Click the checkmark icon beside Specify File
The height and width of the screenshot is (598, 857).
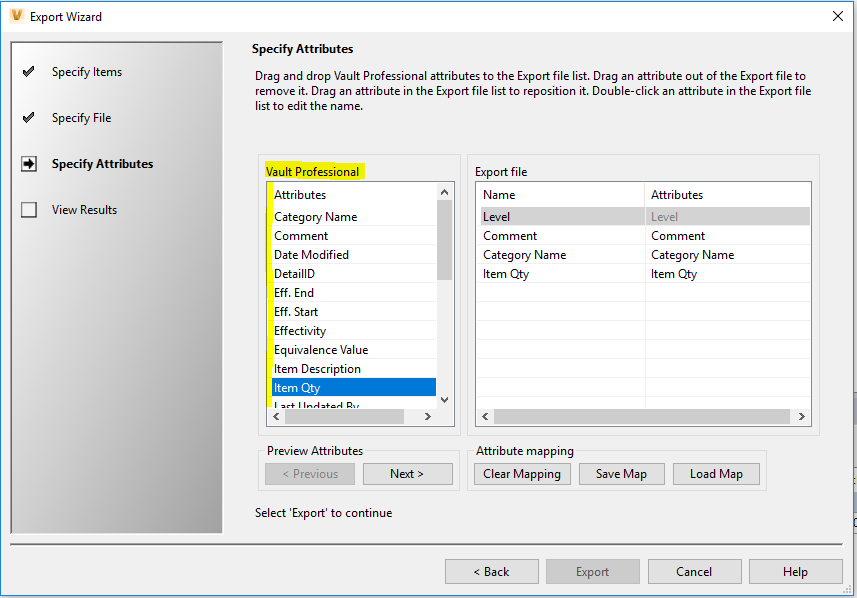pos(30,117)
